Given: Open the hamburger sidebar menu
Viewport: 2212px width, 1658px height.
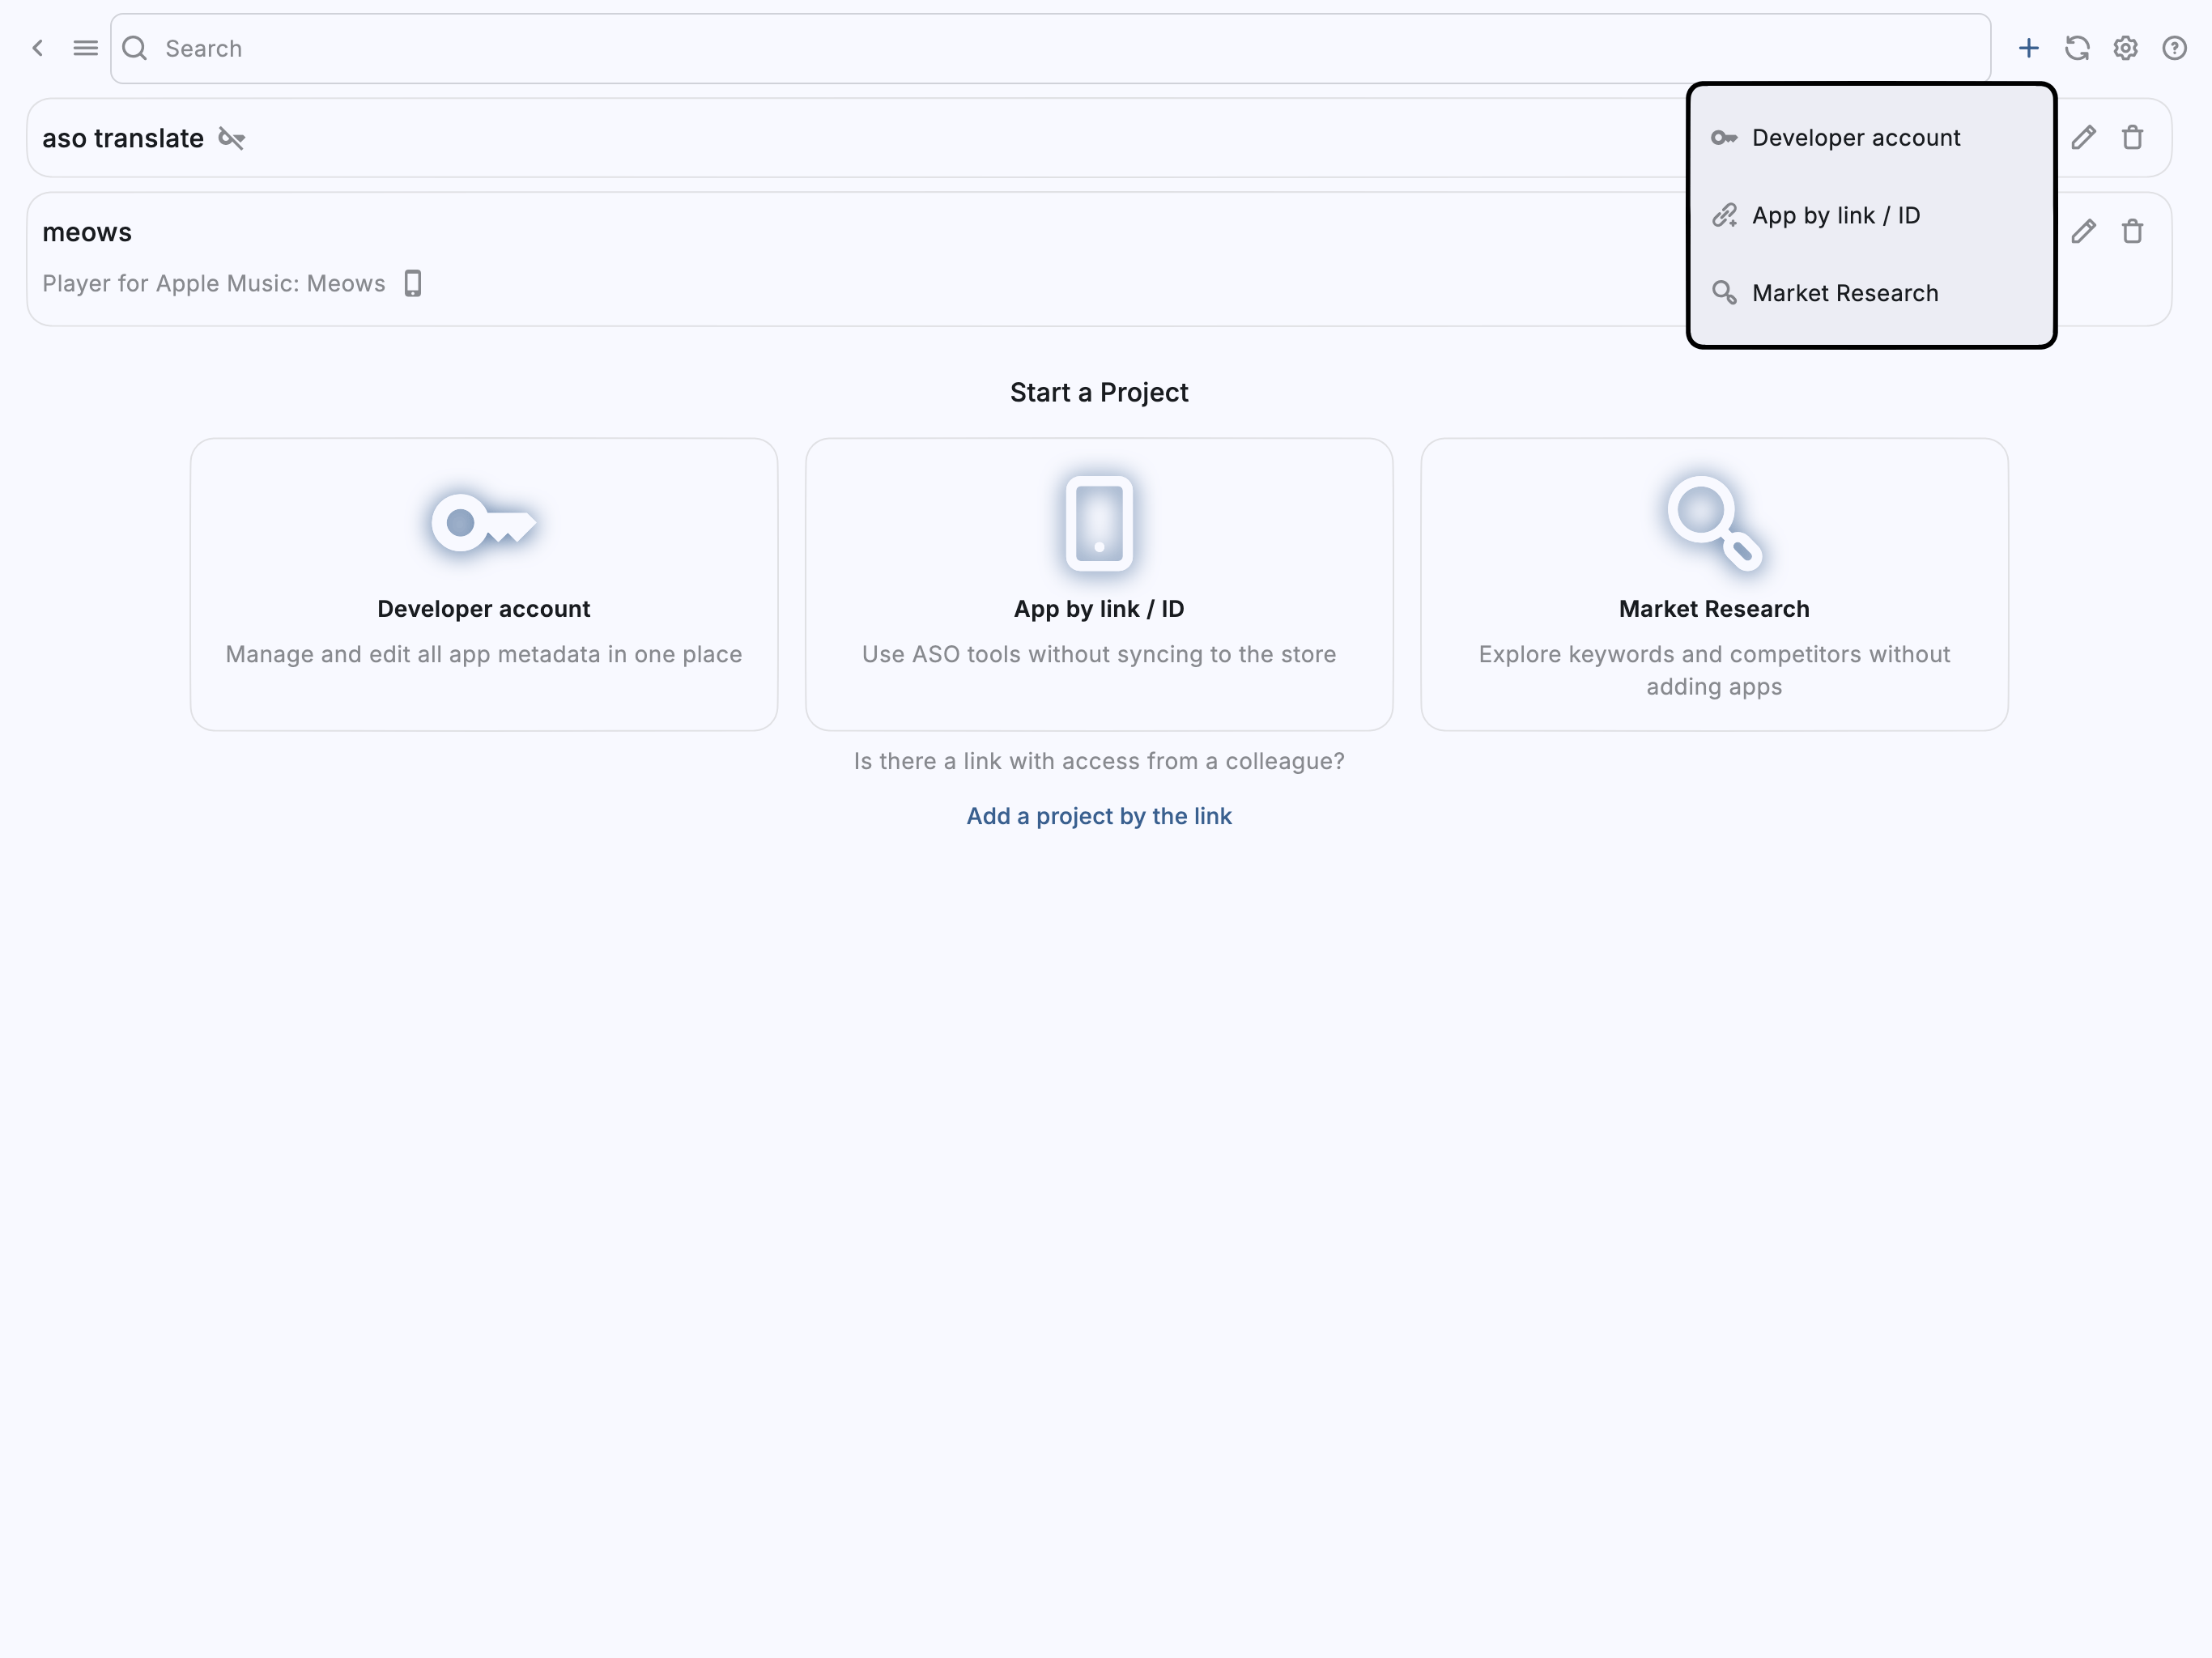Looking at the screenshot, I should pyautogui.click(x=86, y=48).
